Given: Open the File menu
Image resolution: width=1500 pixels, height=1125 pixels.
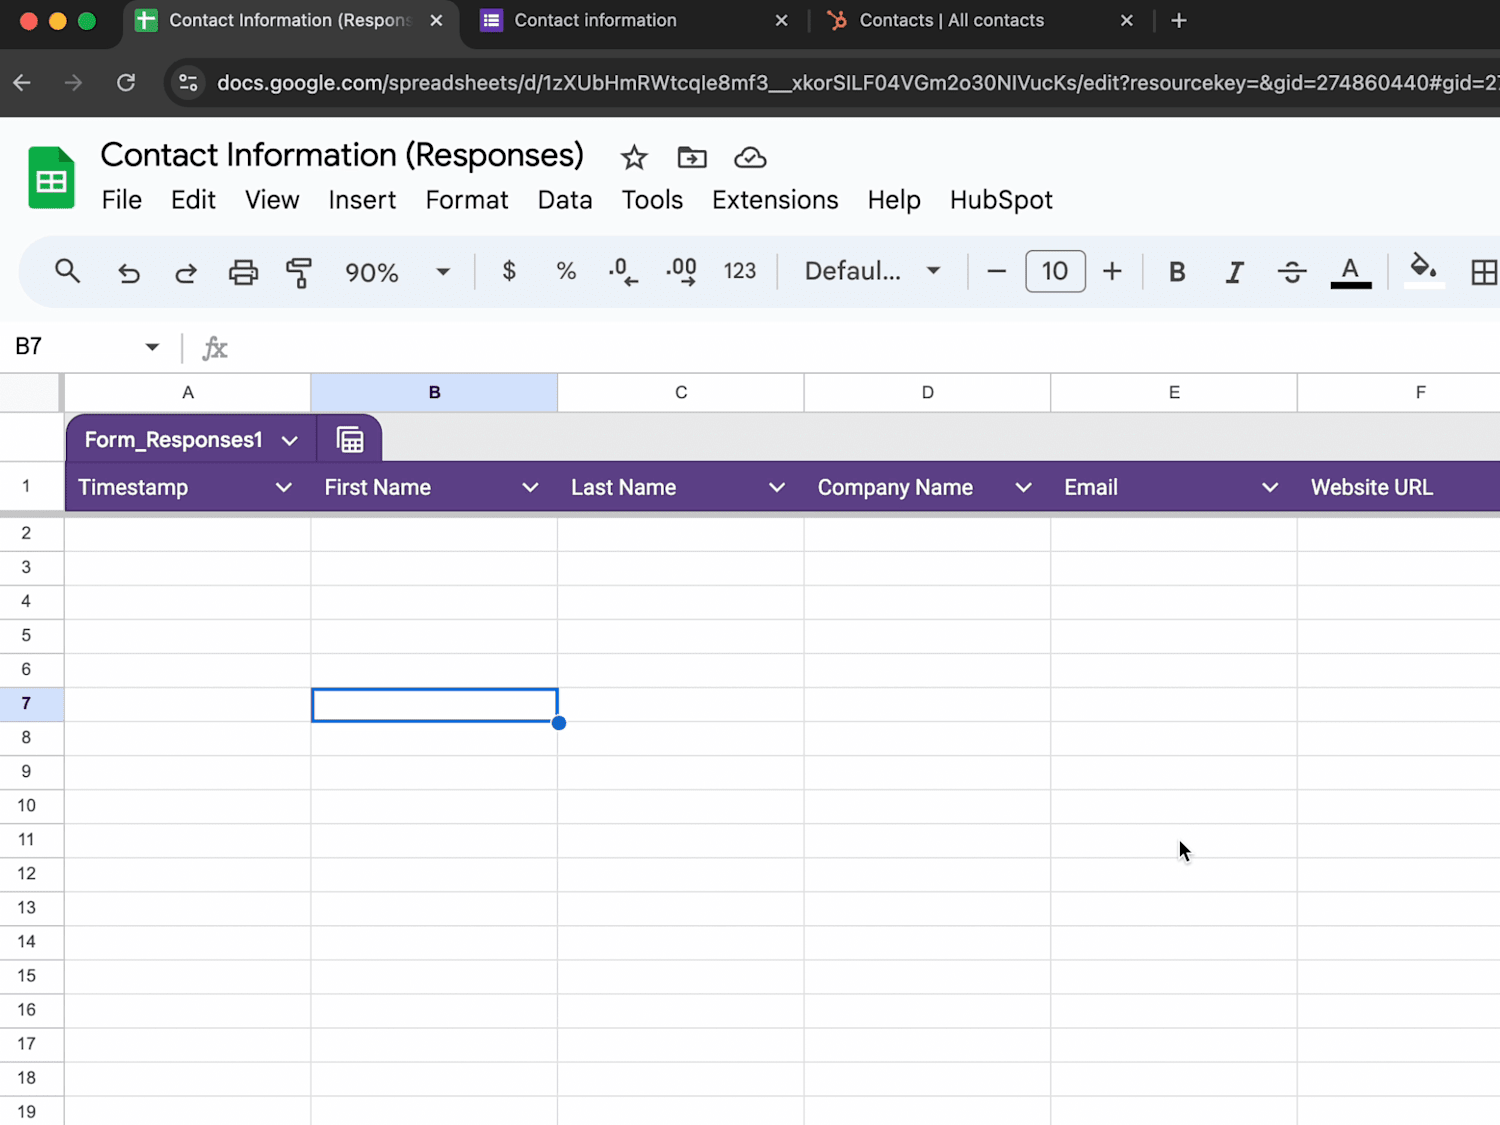Looking at the screenshot, I should pos(122,200).
